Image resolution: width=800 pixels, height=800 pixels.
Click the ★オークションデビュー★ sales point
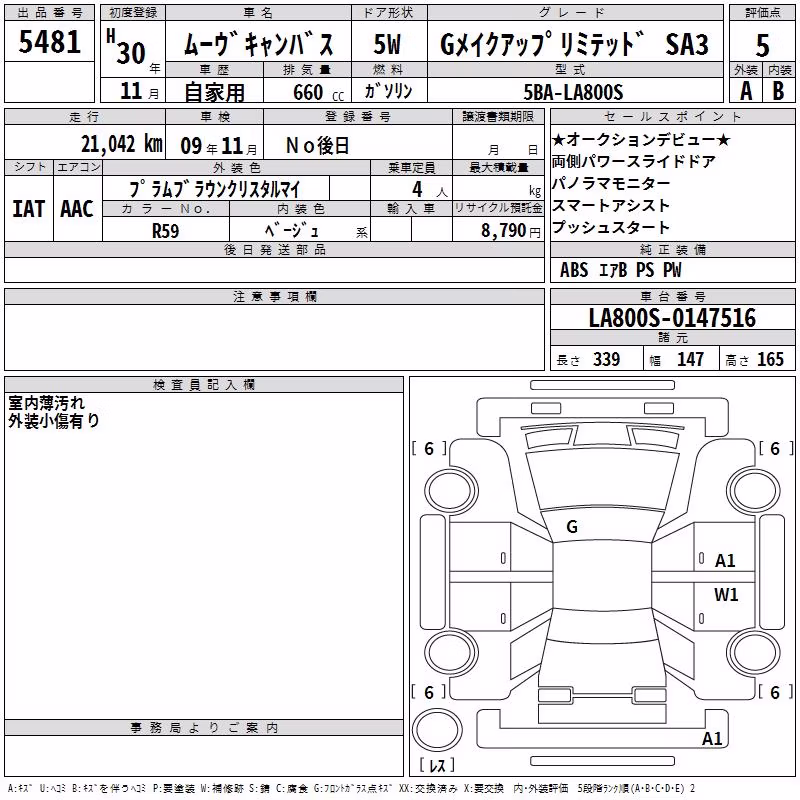click(x=641, y=139)
